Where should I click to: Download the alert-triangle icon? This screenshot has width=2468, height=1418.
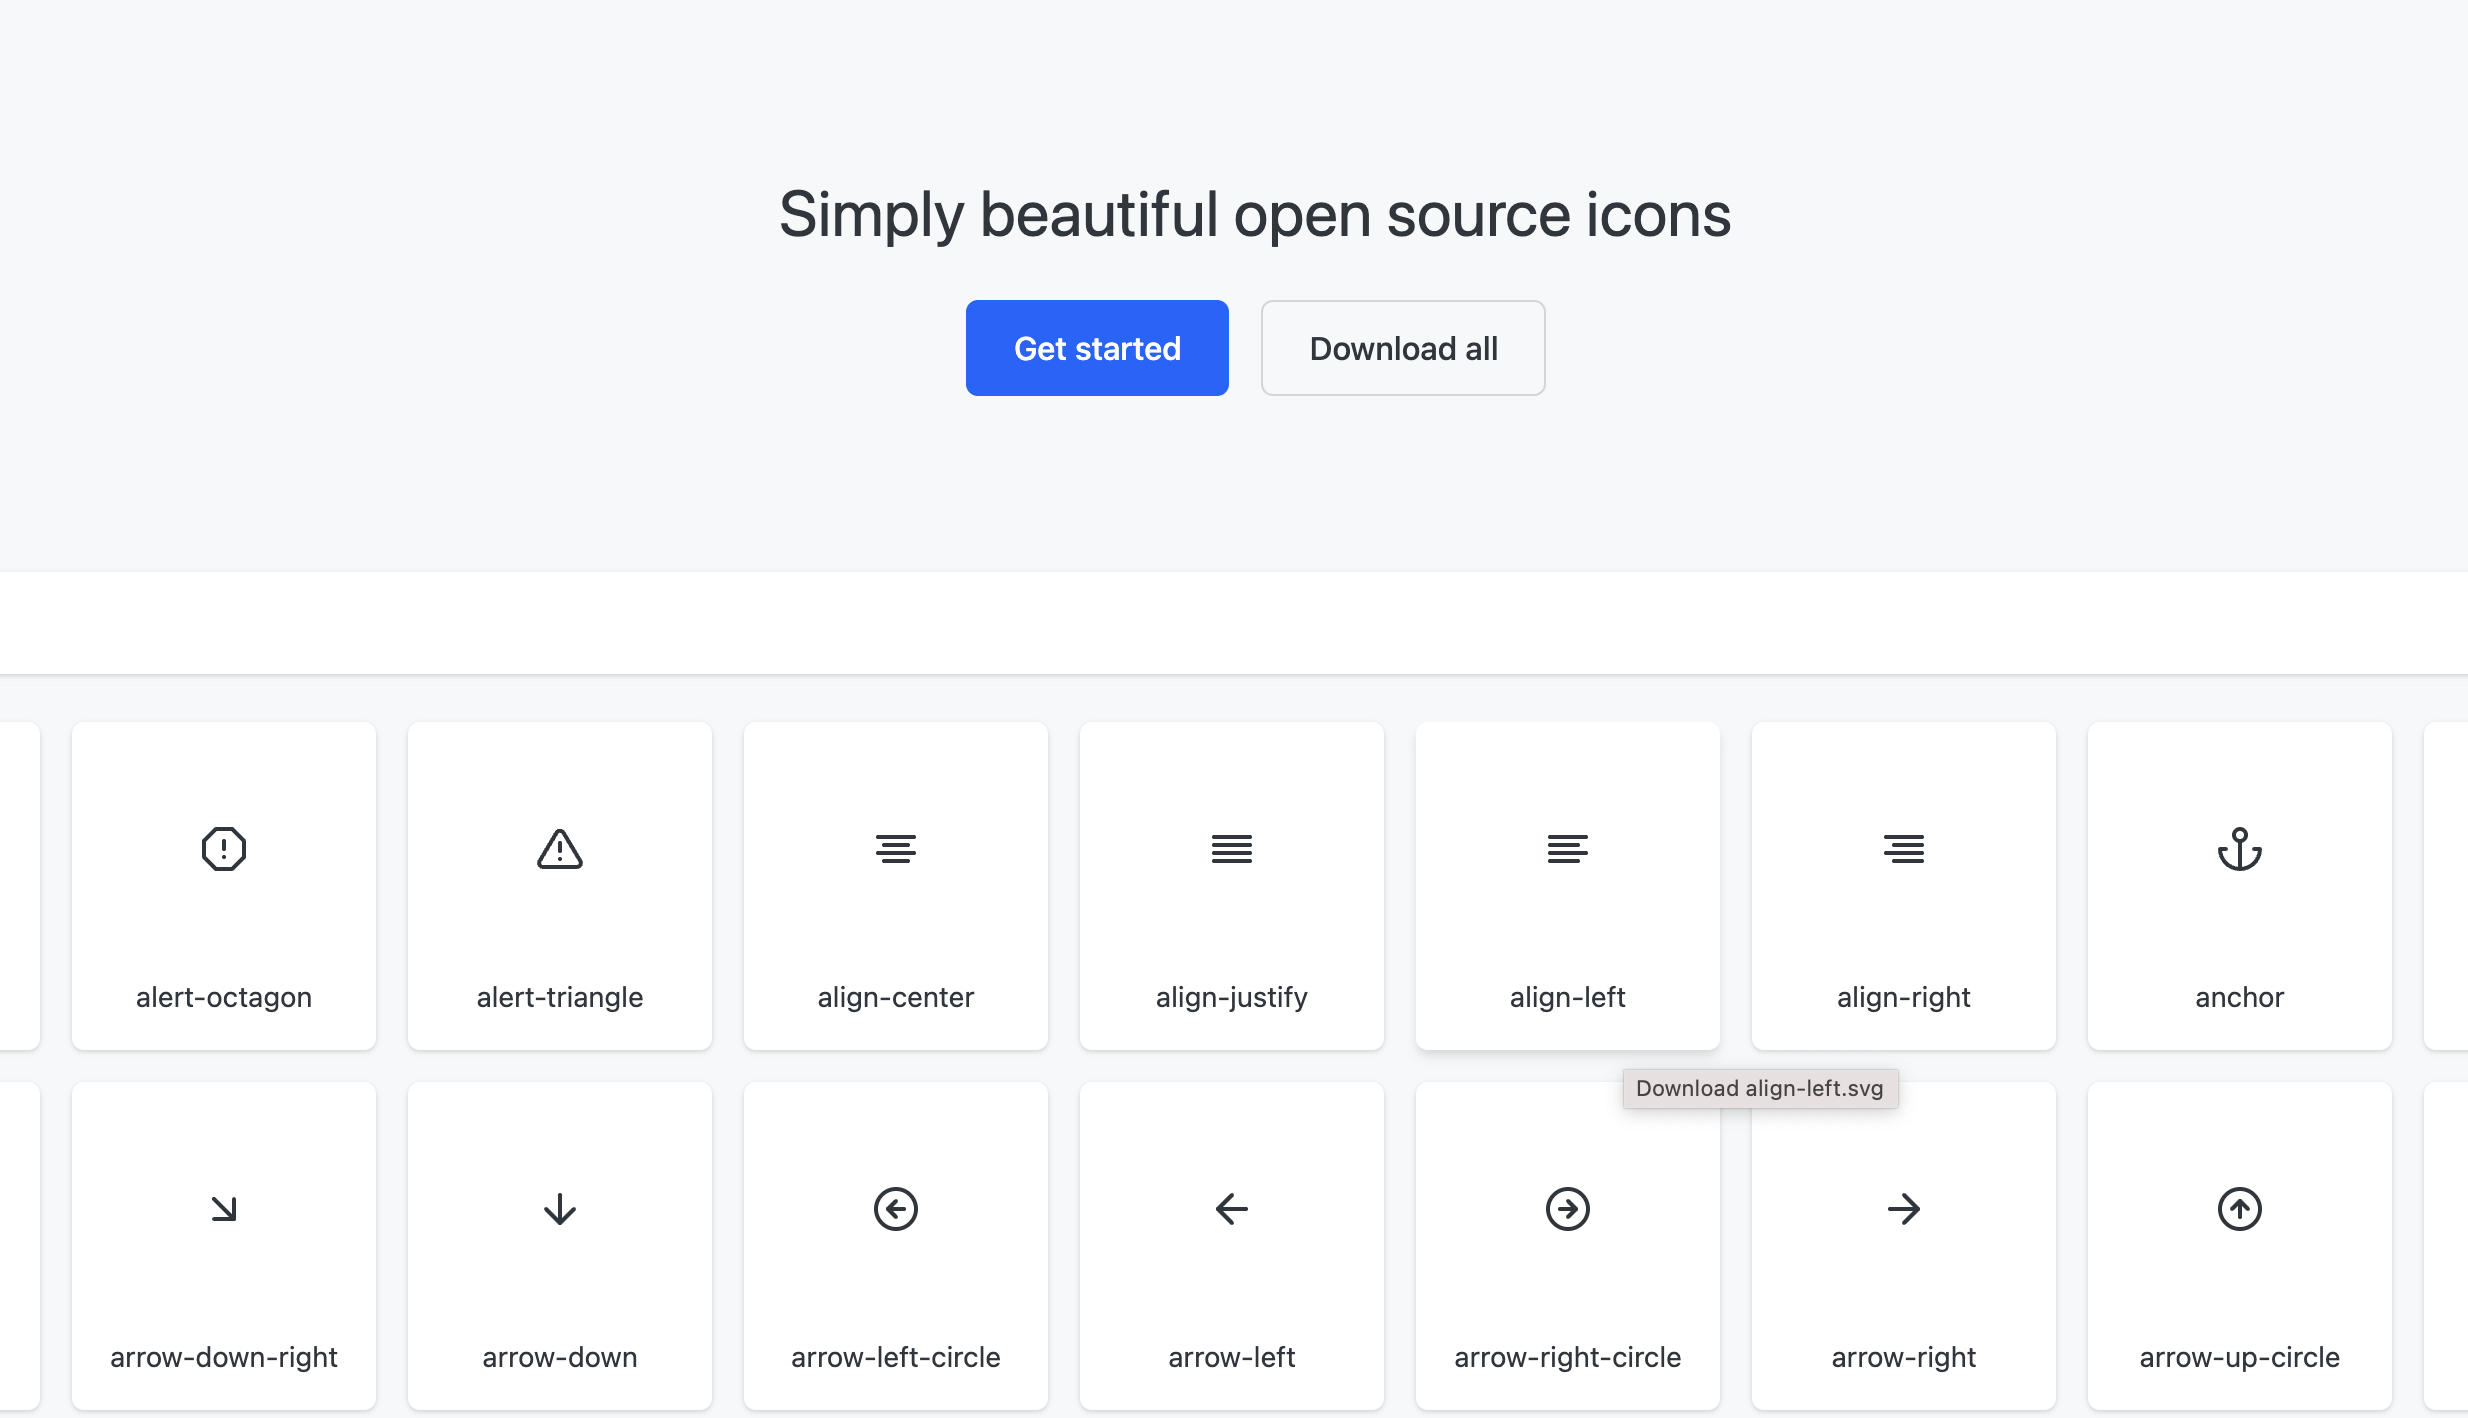pos(560,849)
